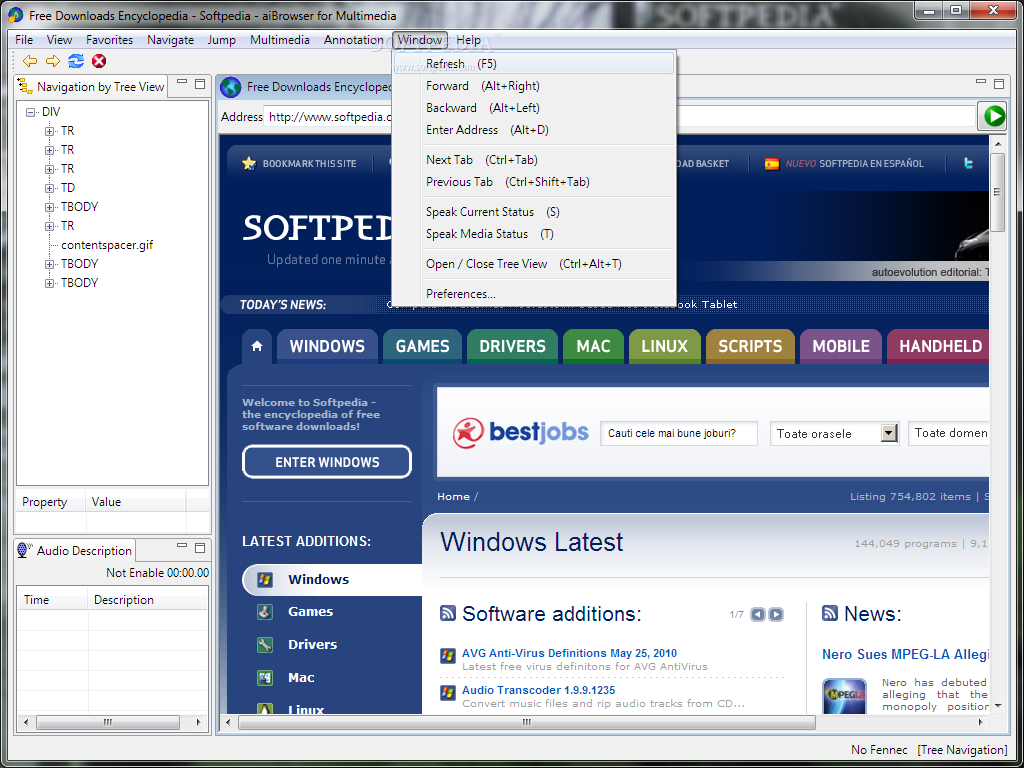Click the home icon tab on Softpedia

click(x=257, y=346)
